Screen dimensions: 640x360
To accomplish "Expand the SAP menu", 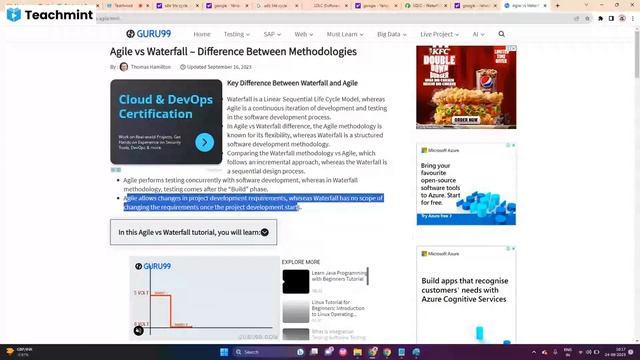I will tap(272, 34).
